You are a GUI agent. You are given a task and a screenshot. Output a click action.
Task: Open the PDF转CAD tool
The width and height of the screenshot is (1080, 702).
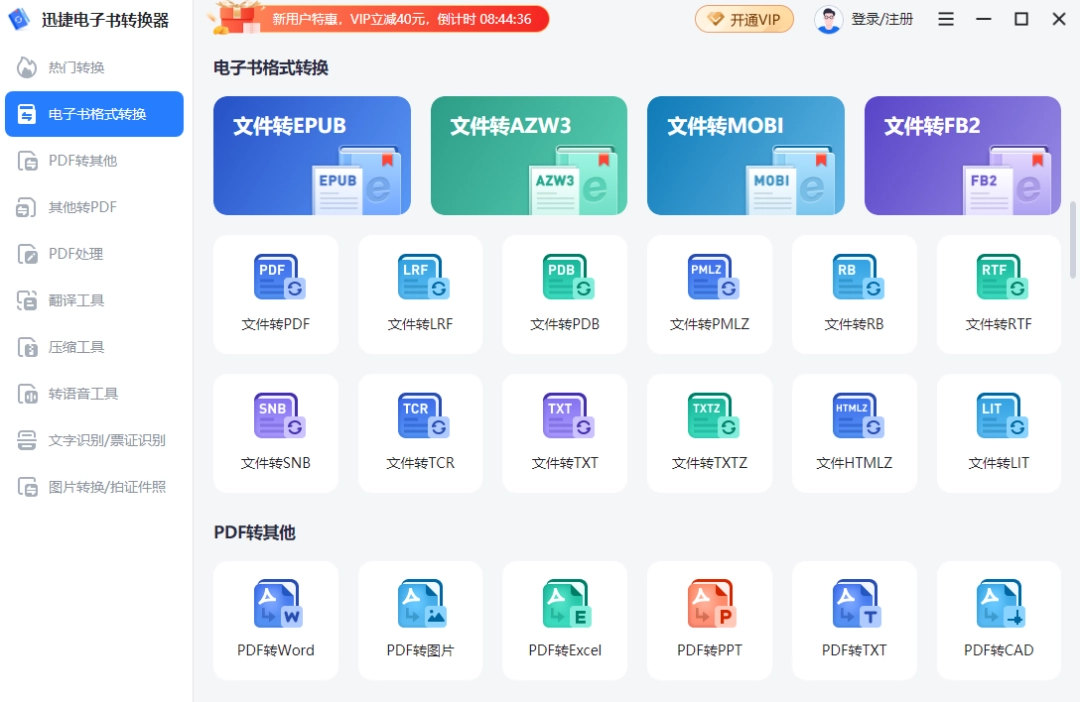(x=998, y=620)
